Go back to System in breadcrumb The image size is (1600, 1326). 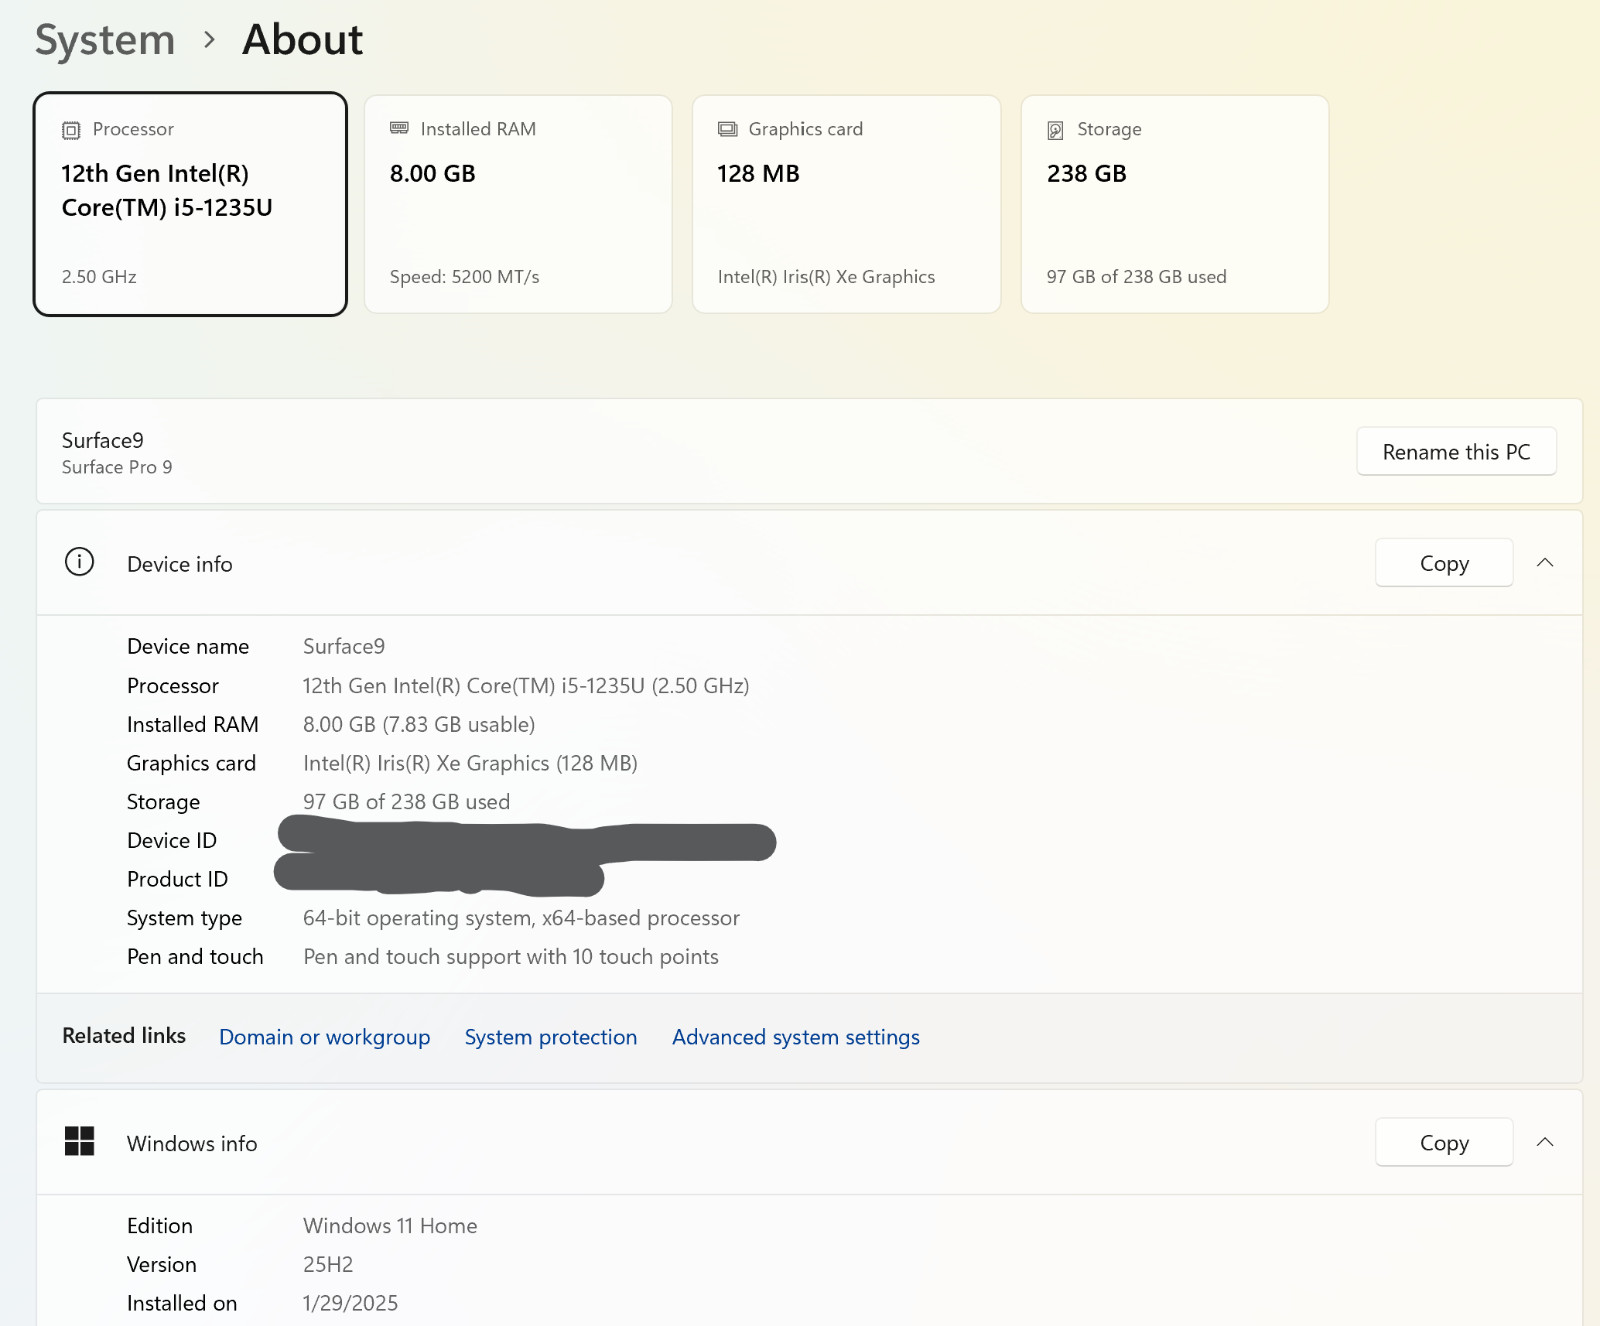point(105,40)
